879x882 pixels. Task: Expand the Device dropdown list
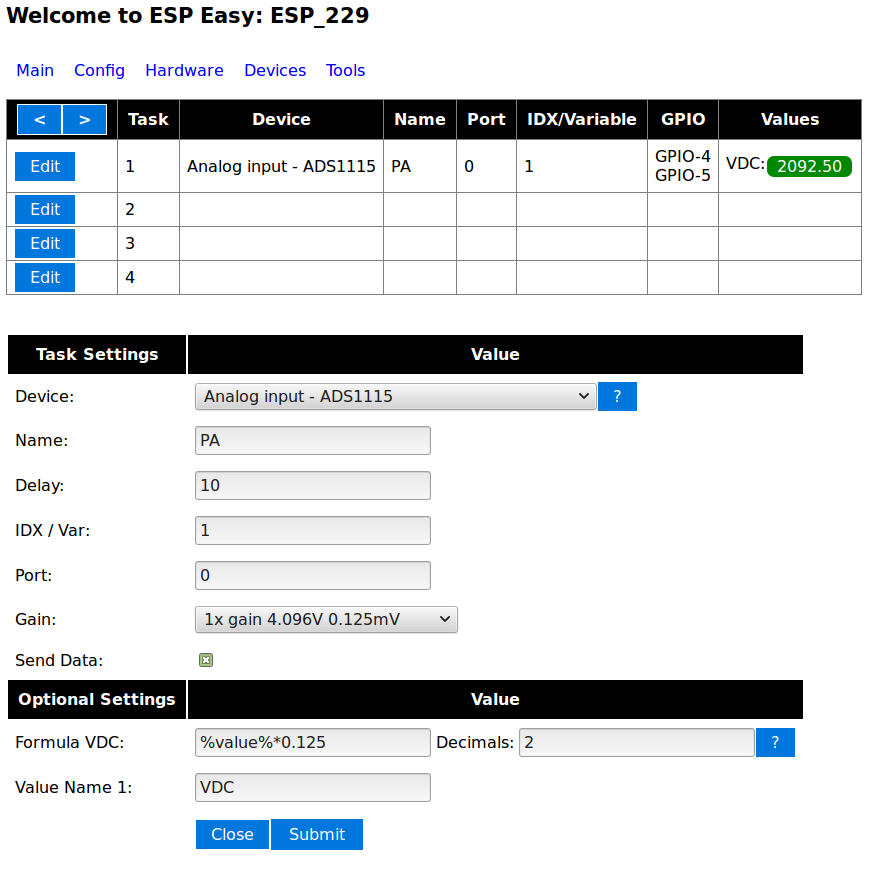pos(396,397)
